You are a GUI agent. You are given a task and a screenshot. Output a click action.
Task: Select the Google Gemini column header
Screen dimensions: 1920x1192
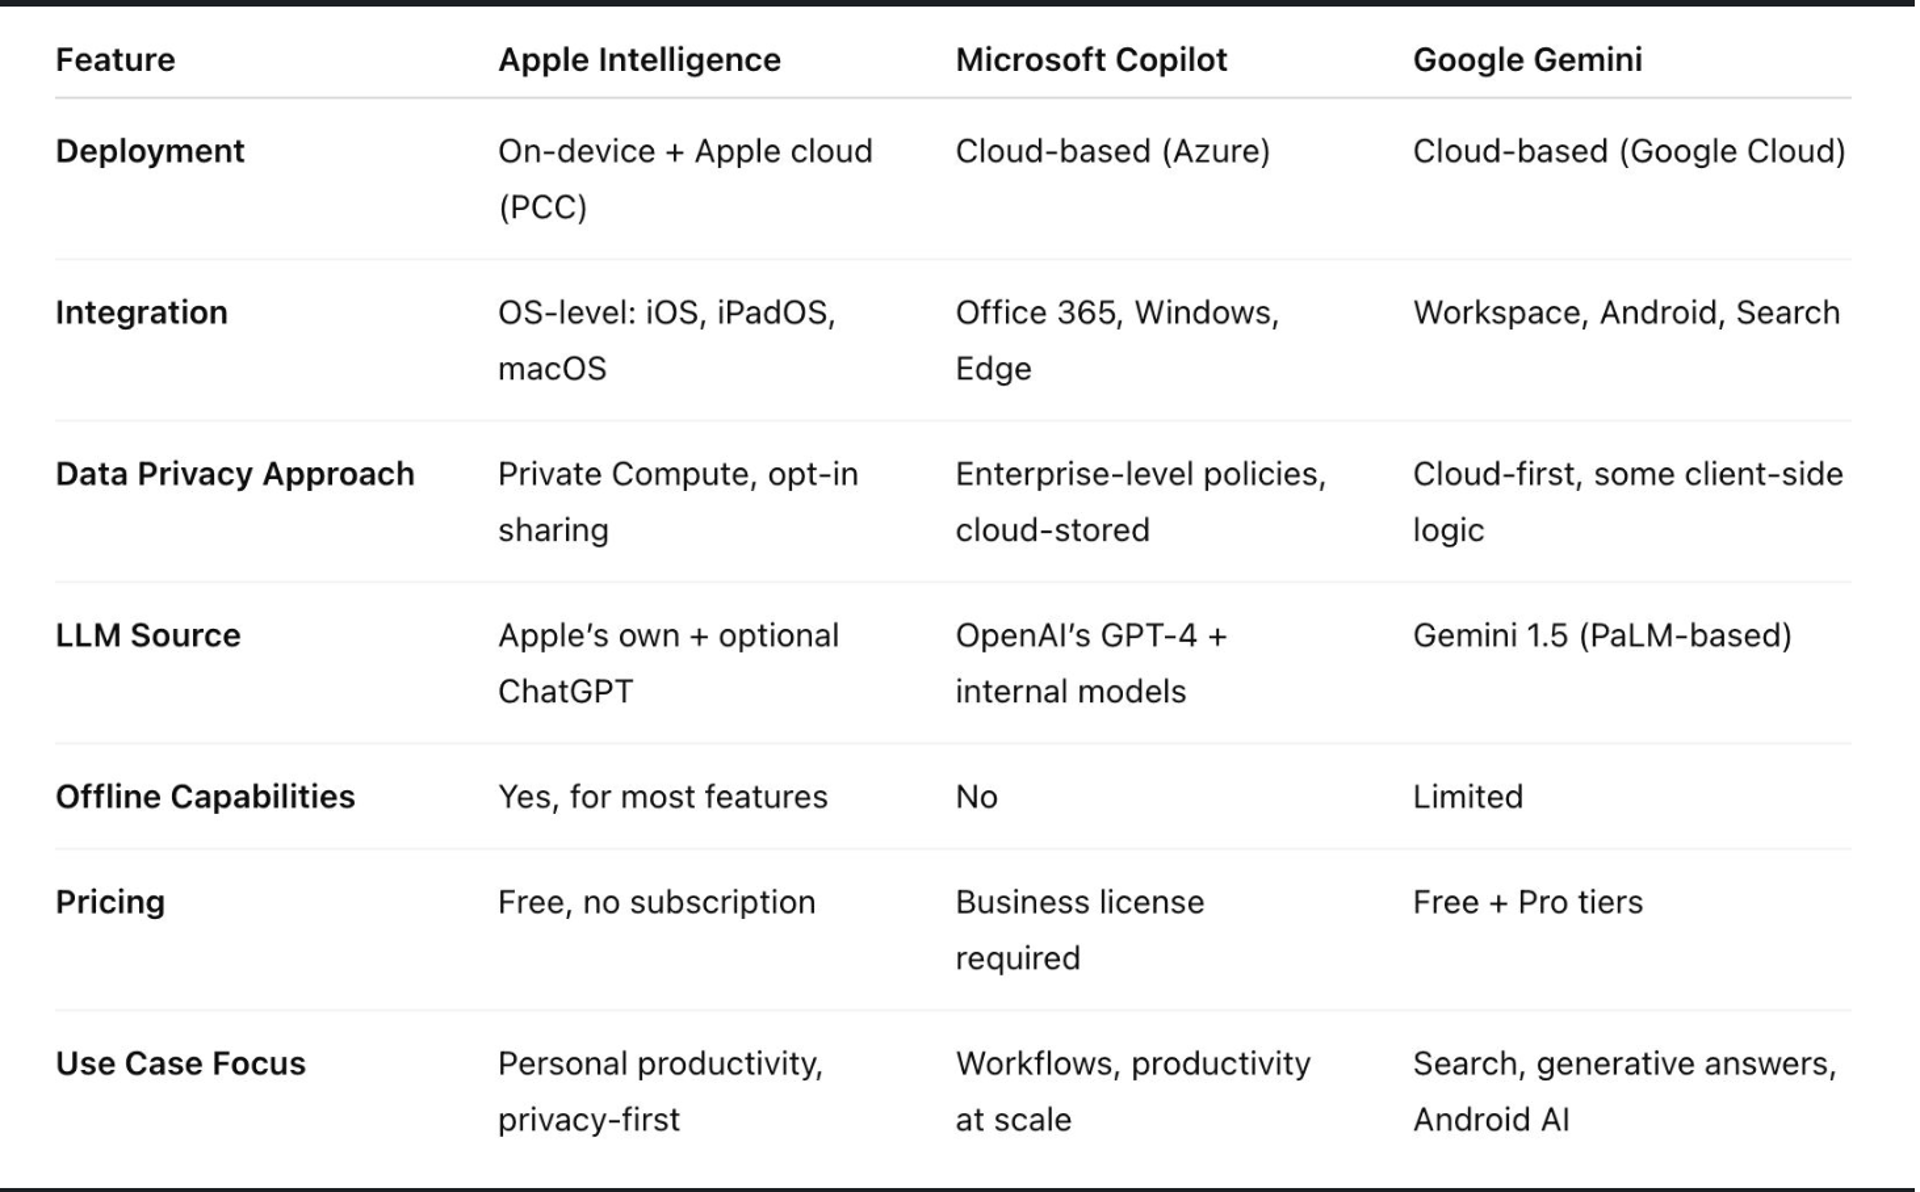(x=1527, y=60)
